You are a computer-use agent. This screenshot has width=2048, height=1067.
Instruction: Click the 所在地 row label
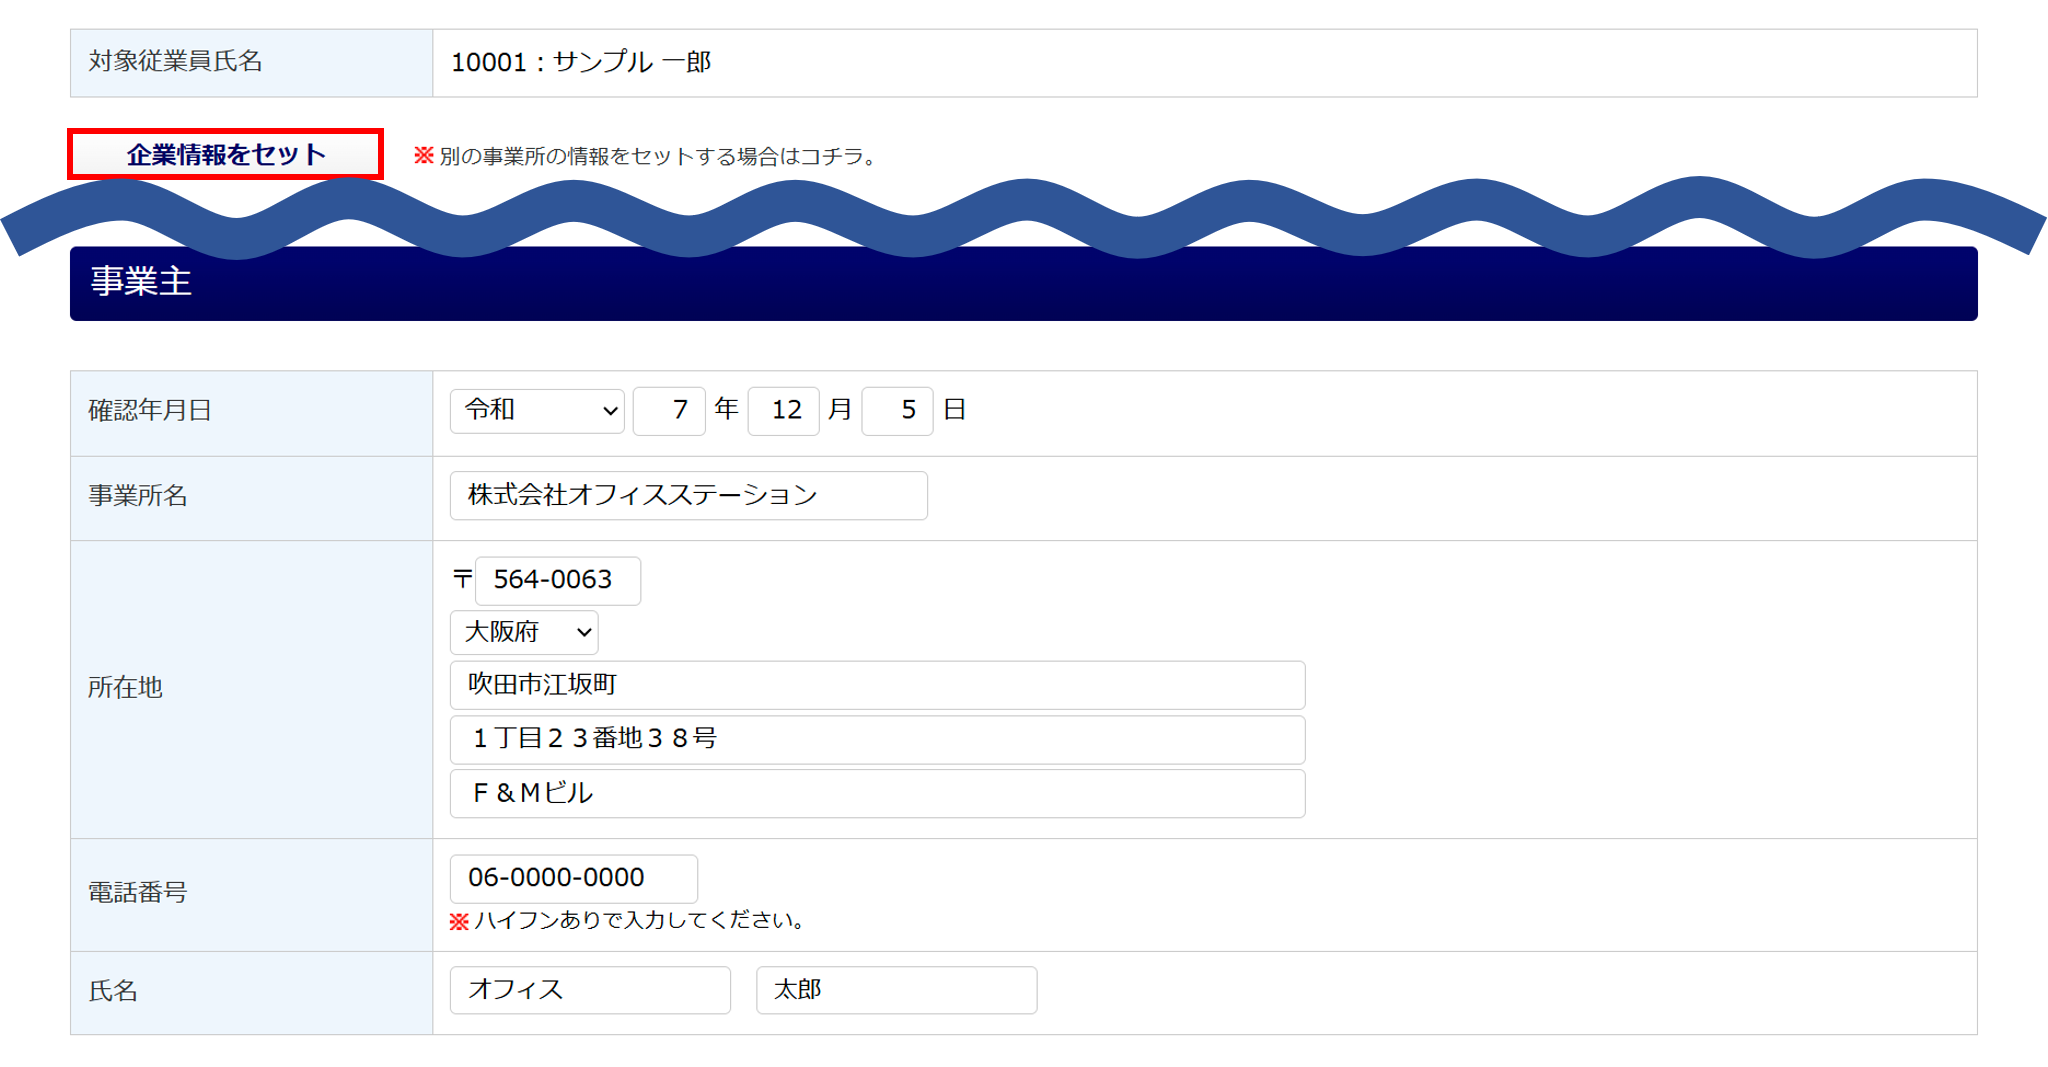coord(125,688)
